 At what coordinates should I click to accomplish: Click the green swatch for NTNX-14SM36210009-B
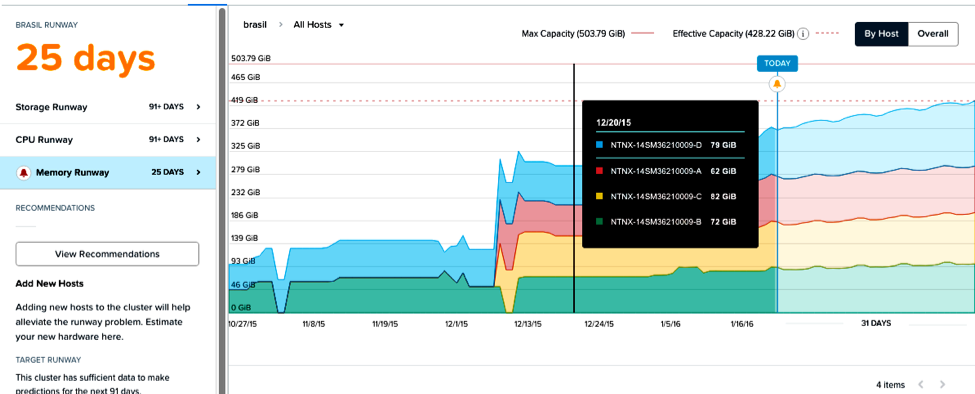[599, 221]
